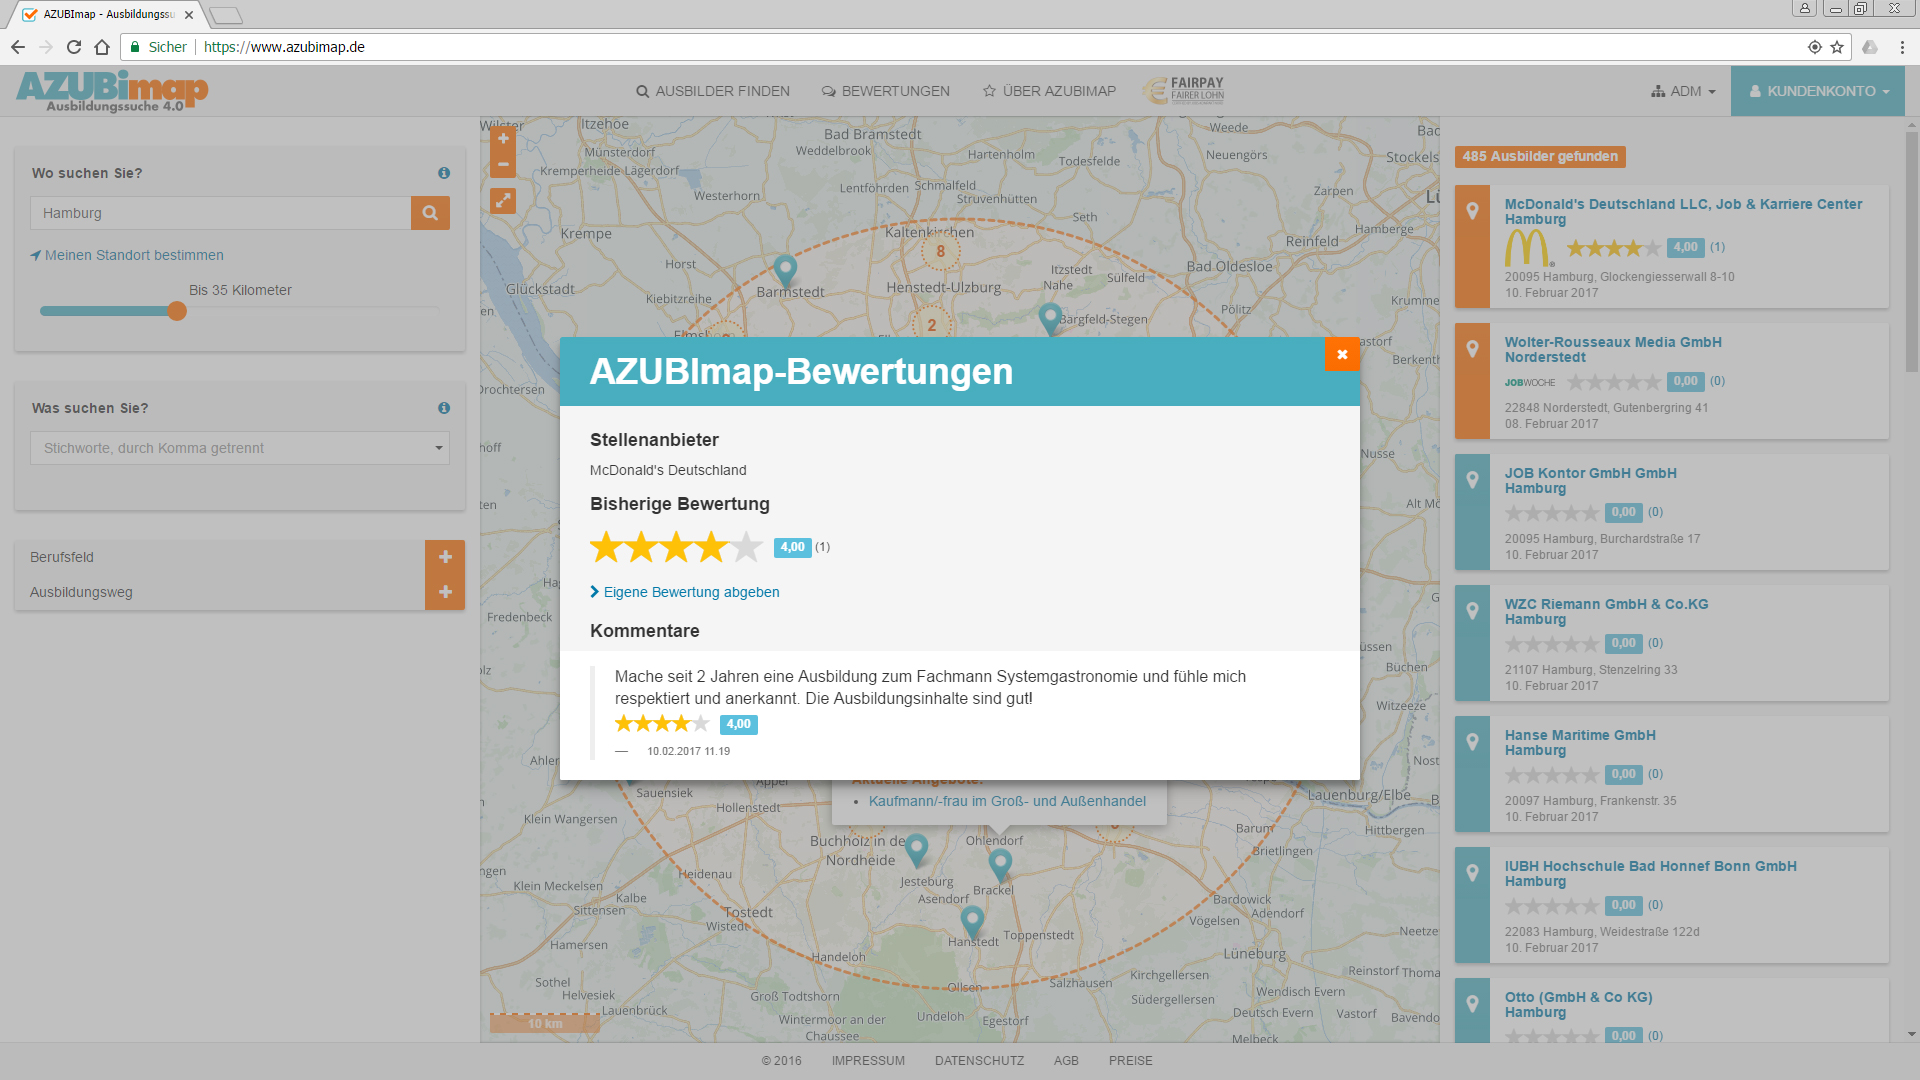This screenshot has height=1080, width=1920.
Task: Click the Stichworte keyword input field
Action: (x=230, y=447)
